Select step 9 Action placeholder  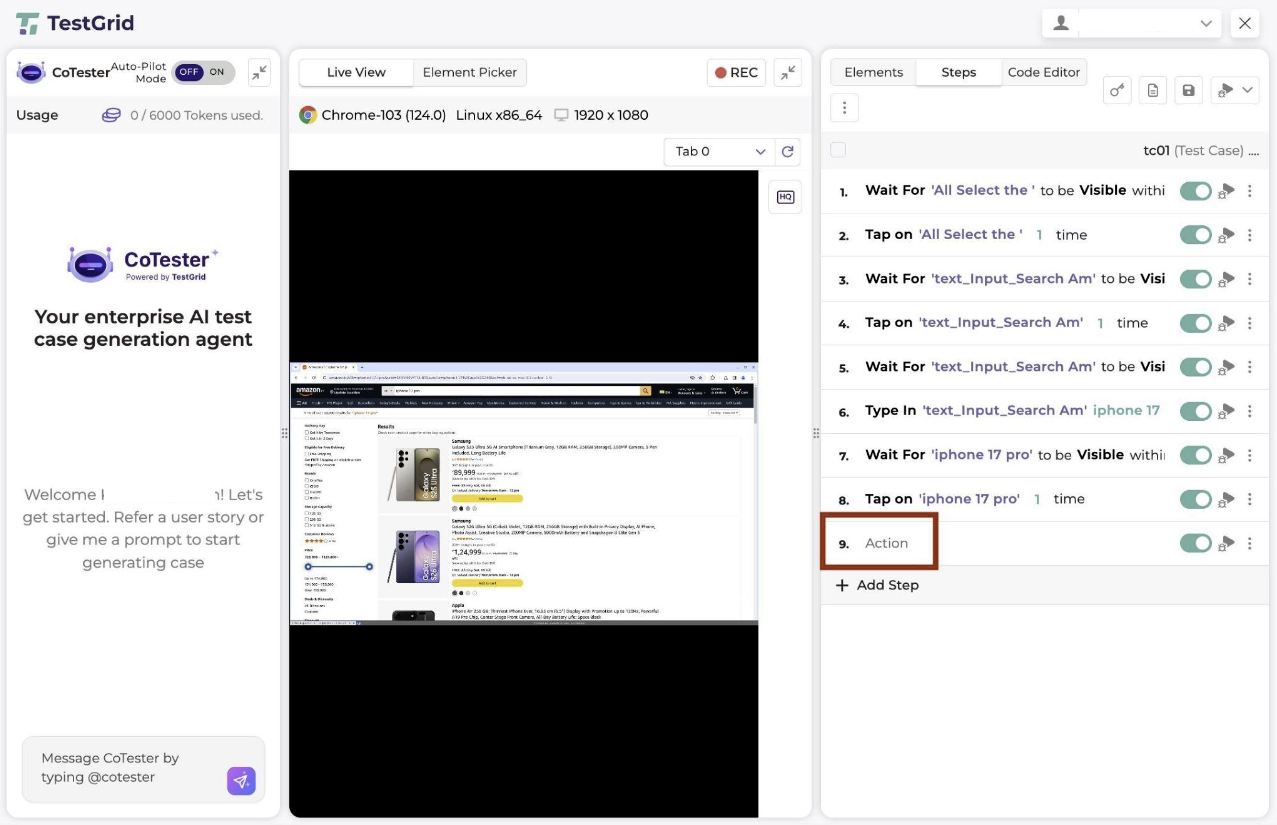point(886,543)
